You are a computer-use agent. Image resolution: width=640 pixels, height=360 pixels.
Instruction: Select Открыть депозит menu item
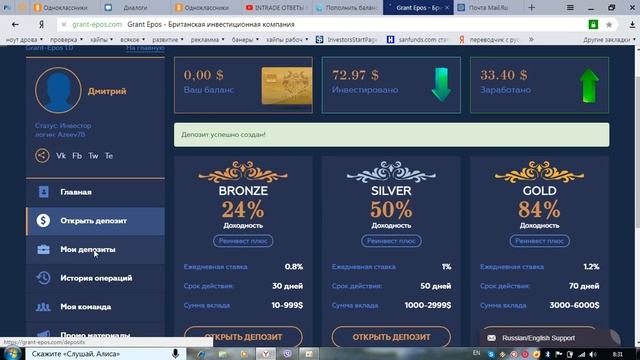96,221
